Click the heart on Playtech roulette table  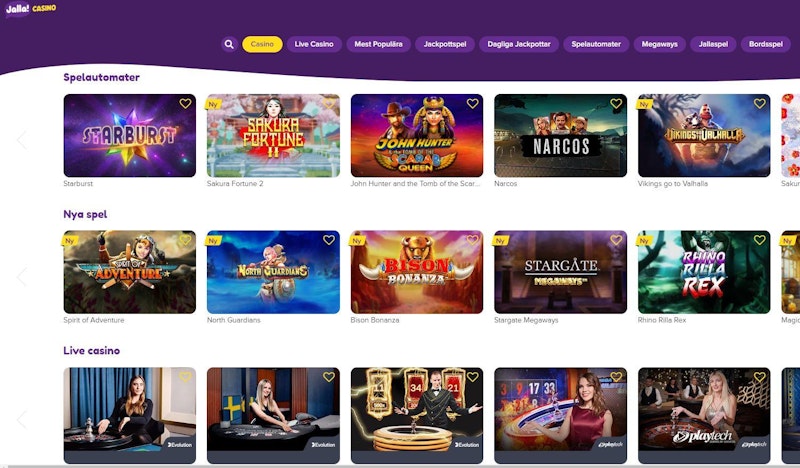(x=760, y=377)
